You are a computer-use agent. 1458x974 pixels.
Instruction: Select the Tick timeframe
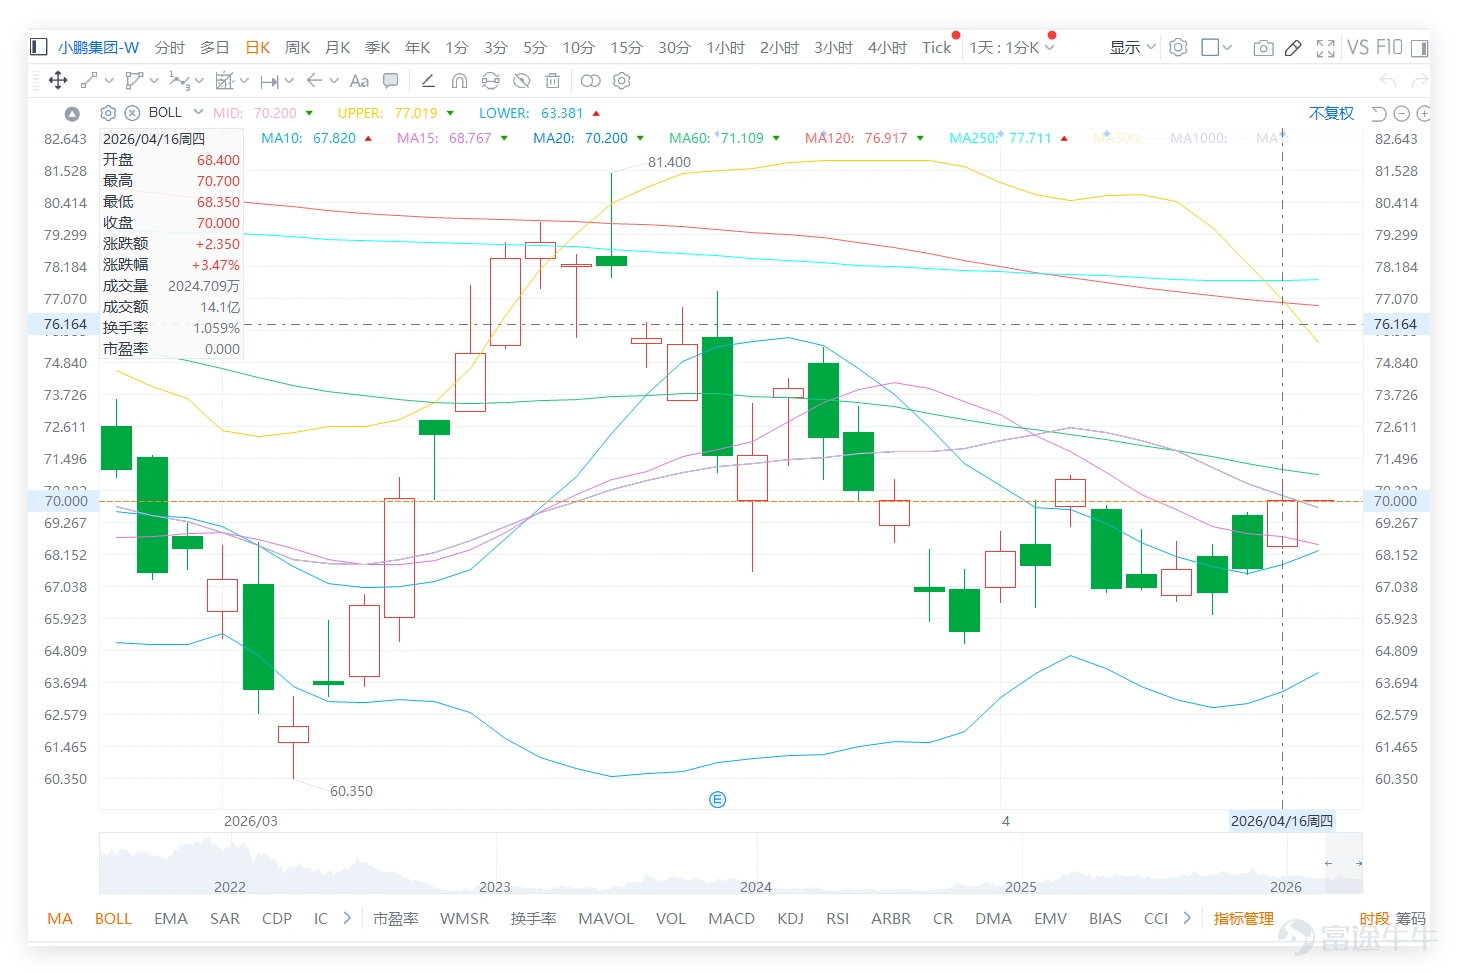point(936,47)
